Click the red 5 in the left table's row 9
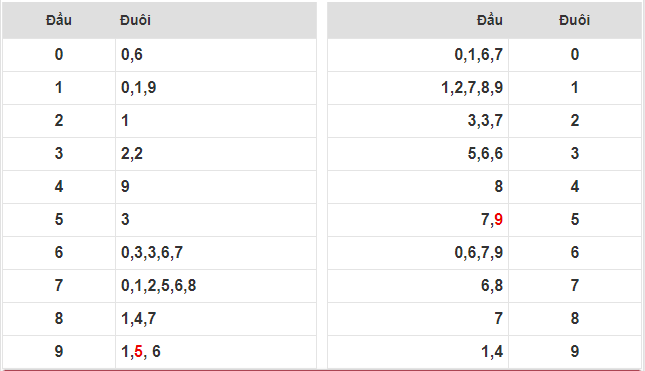This screenshot has height=371, width=645. click(x=138, y=352)
